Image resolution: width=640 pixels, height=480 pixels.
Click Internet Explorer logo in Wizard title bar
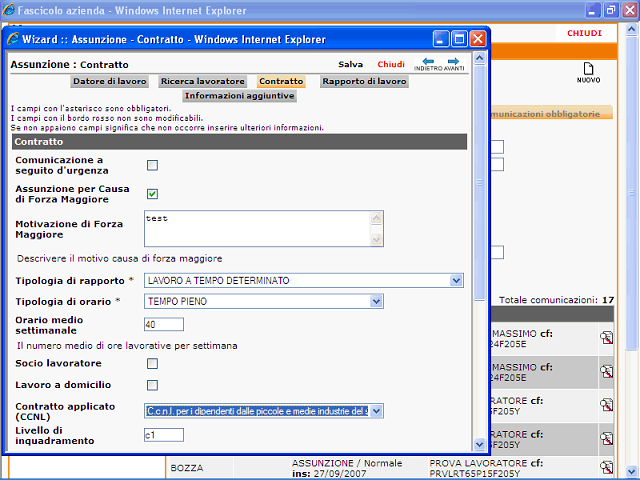point(13,39)
